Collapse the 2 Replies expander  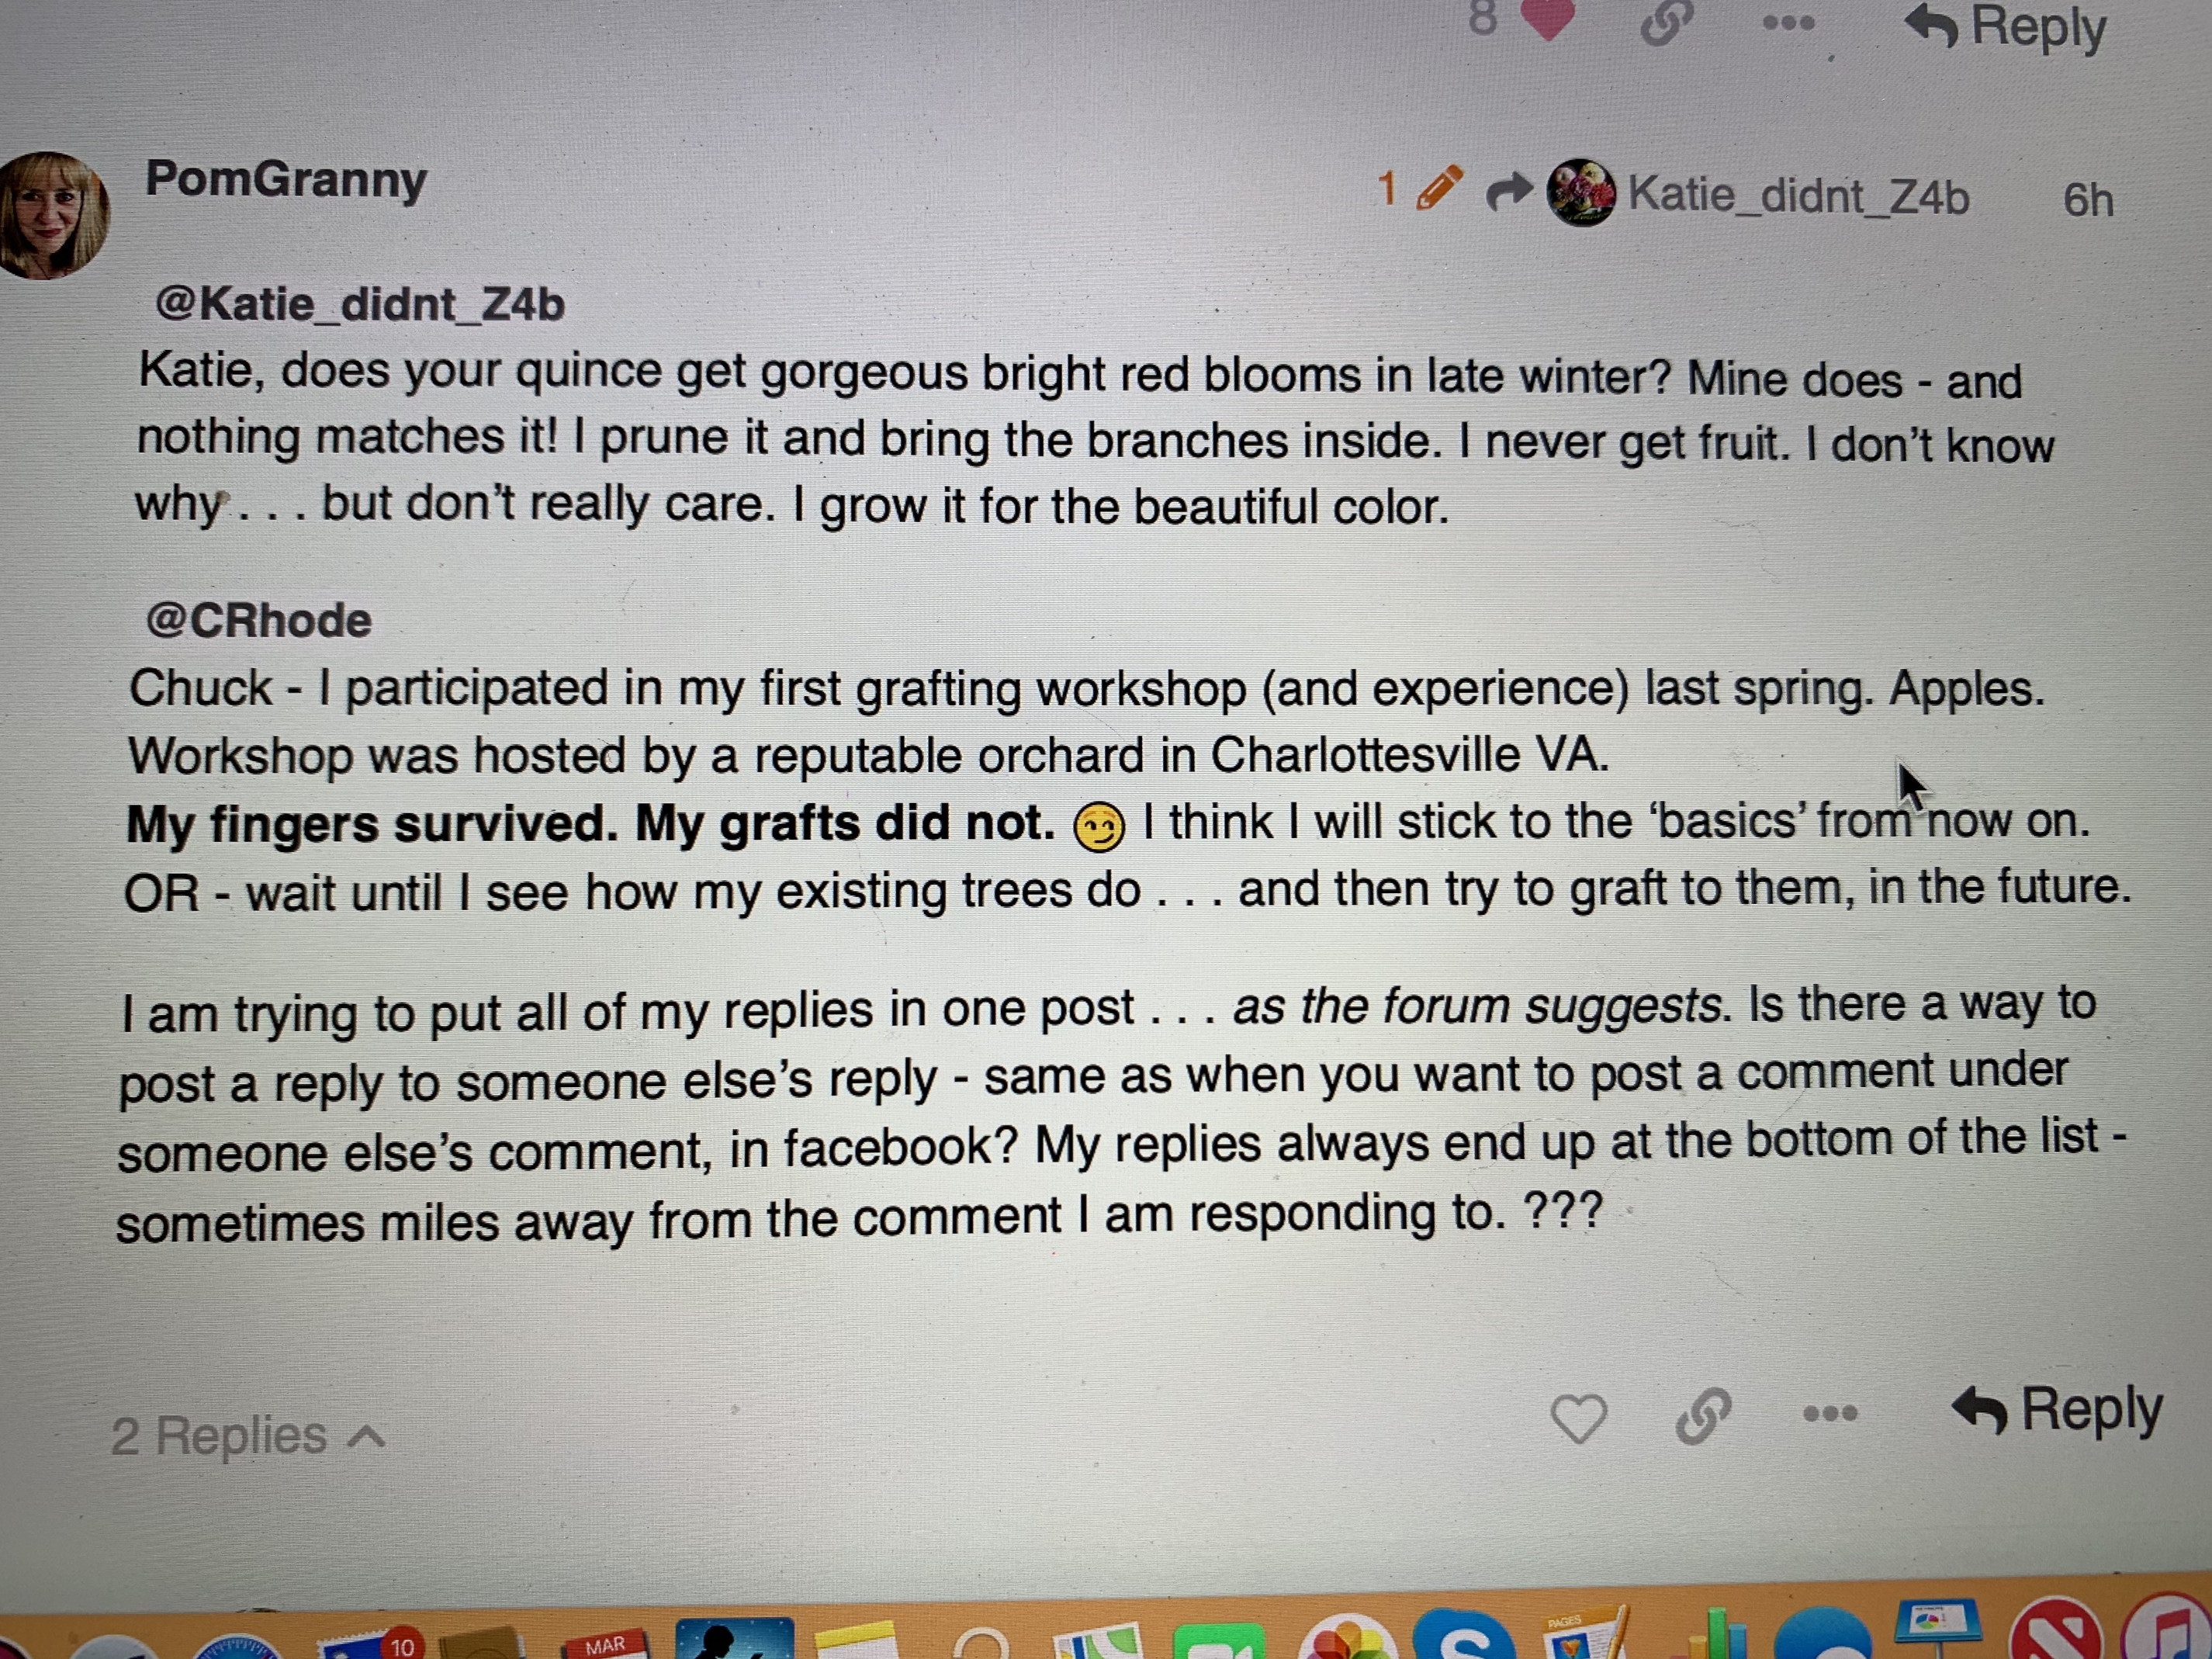247,1436
